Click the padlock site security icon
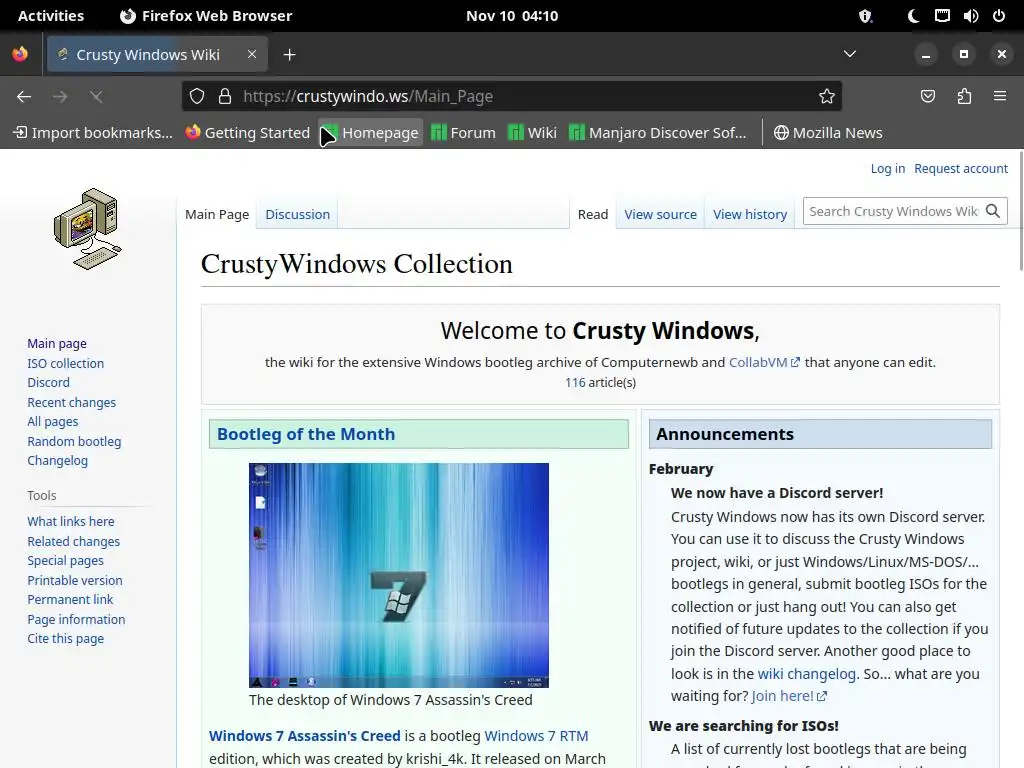Viewport: 1024px width, 768px height. coord(225,97)
